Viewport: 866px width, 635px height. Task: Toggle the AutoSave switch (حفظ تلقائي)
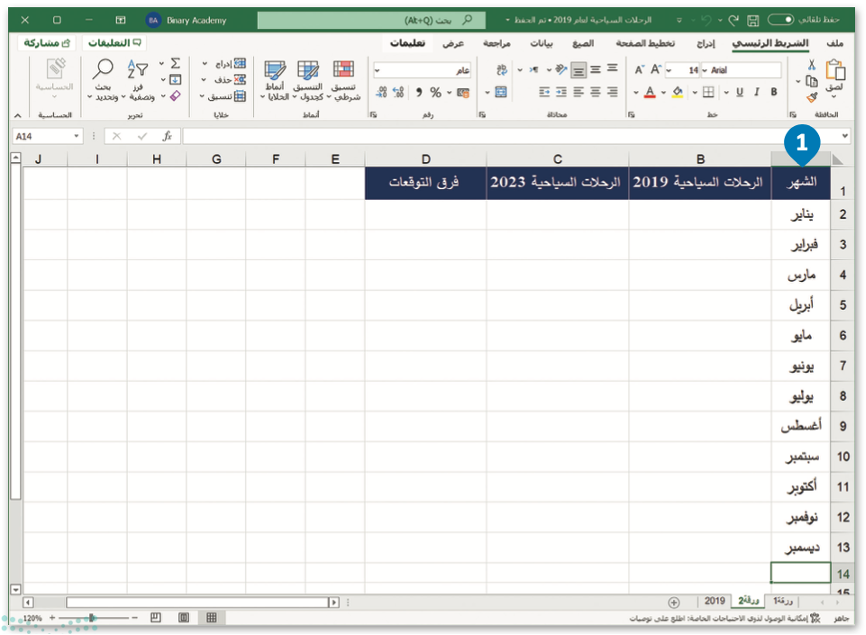coord(781,20)
